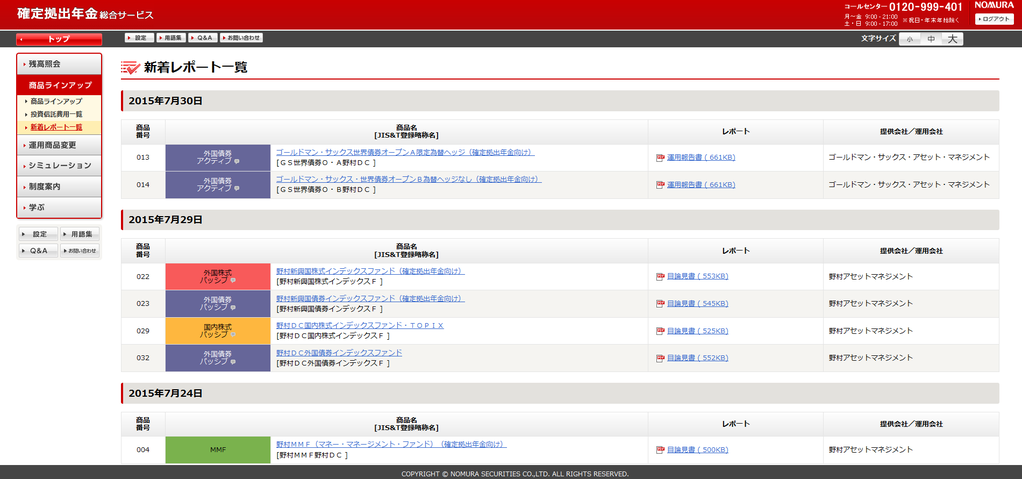Click the PDF icon in row 022
Viewport: 1022px width, 479px height.
click(x=660, y=276)
